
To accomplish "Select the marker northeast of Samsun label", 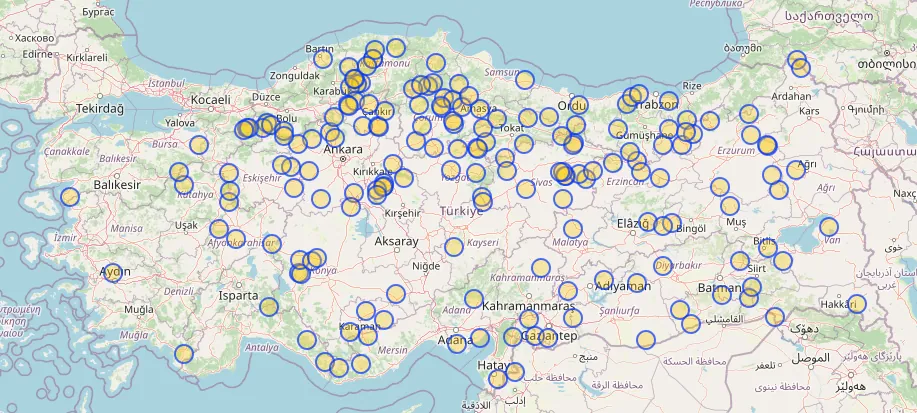I will [x=524, y=80].
